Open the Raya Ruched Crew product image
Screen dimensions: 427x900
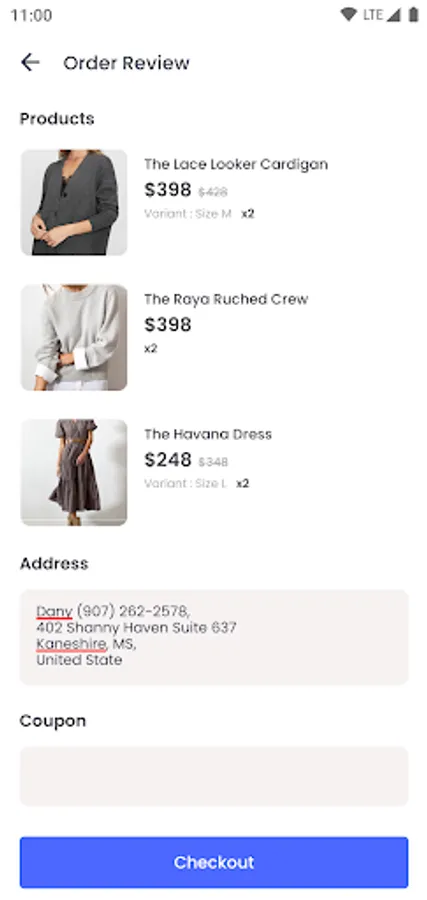[73, 337]
